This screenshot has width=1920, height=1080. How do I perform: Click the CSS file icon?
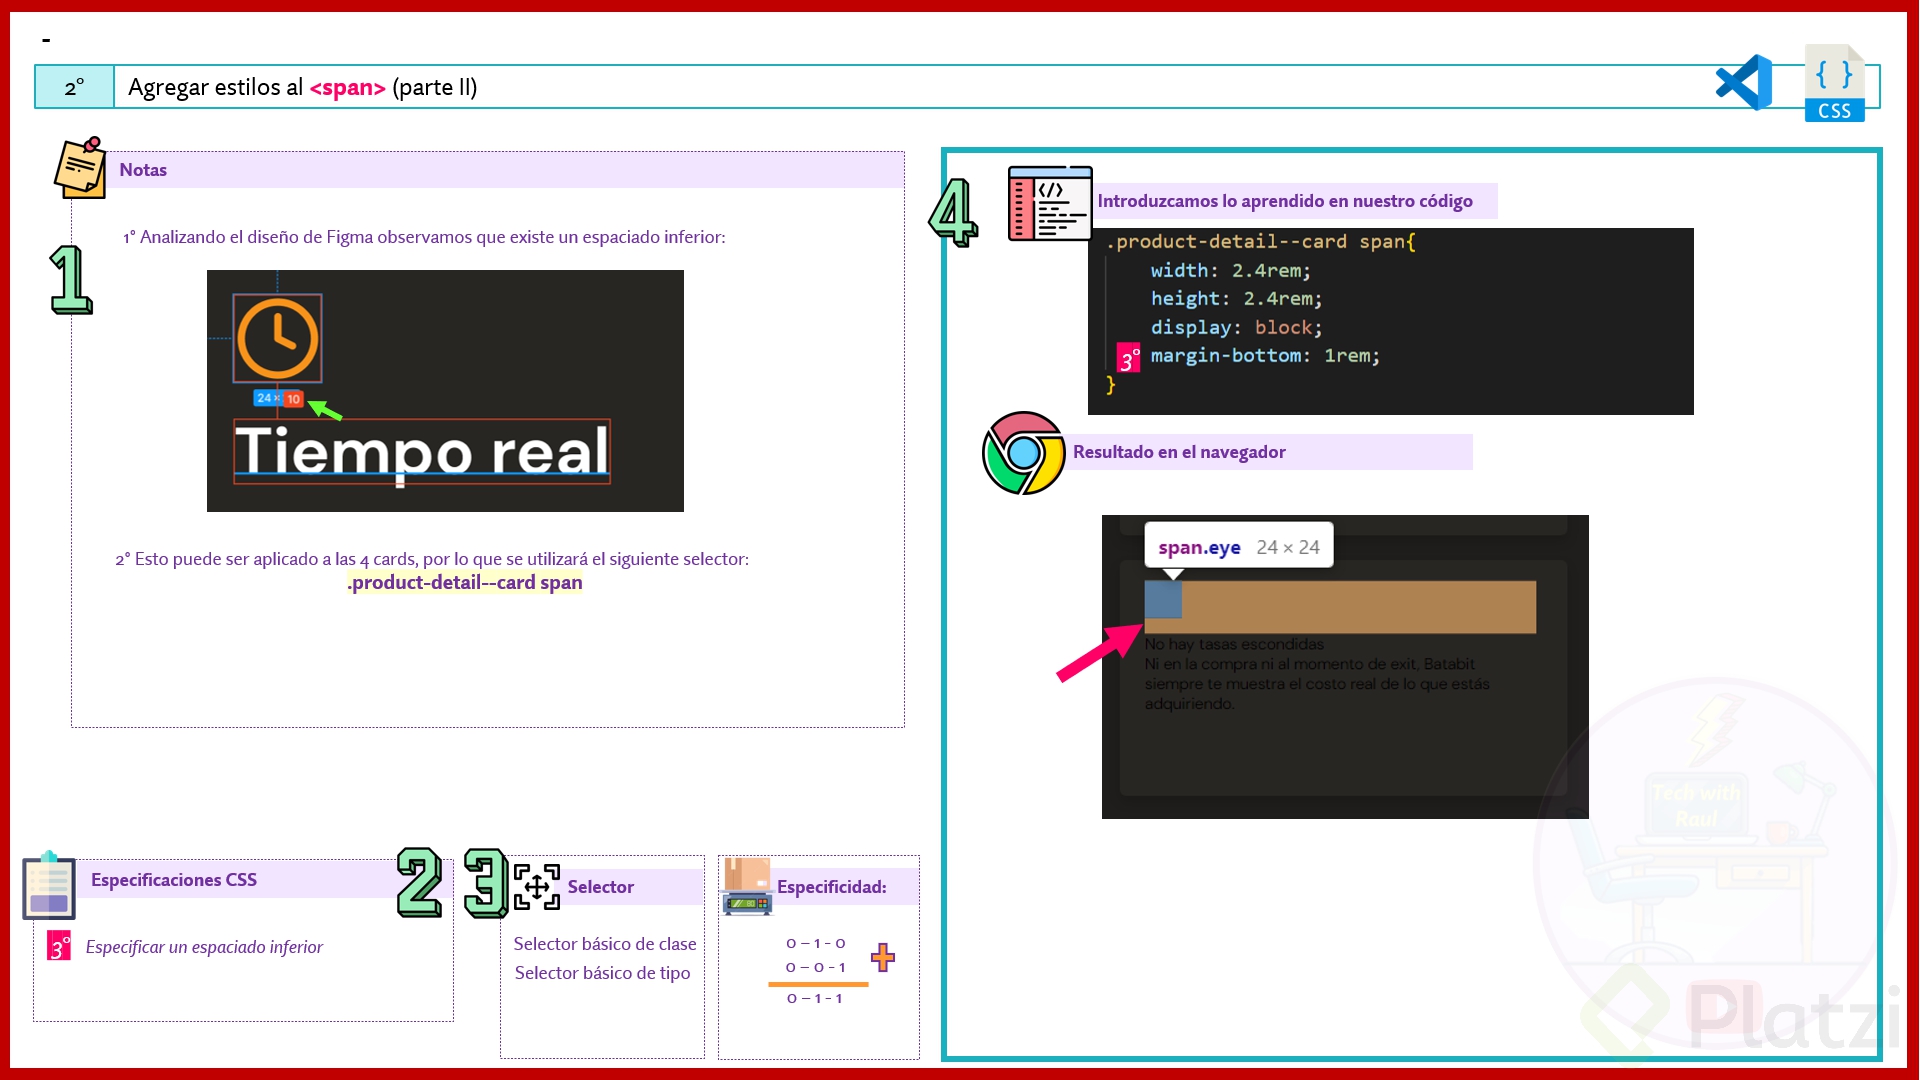coord(1834,84)
